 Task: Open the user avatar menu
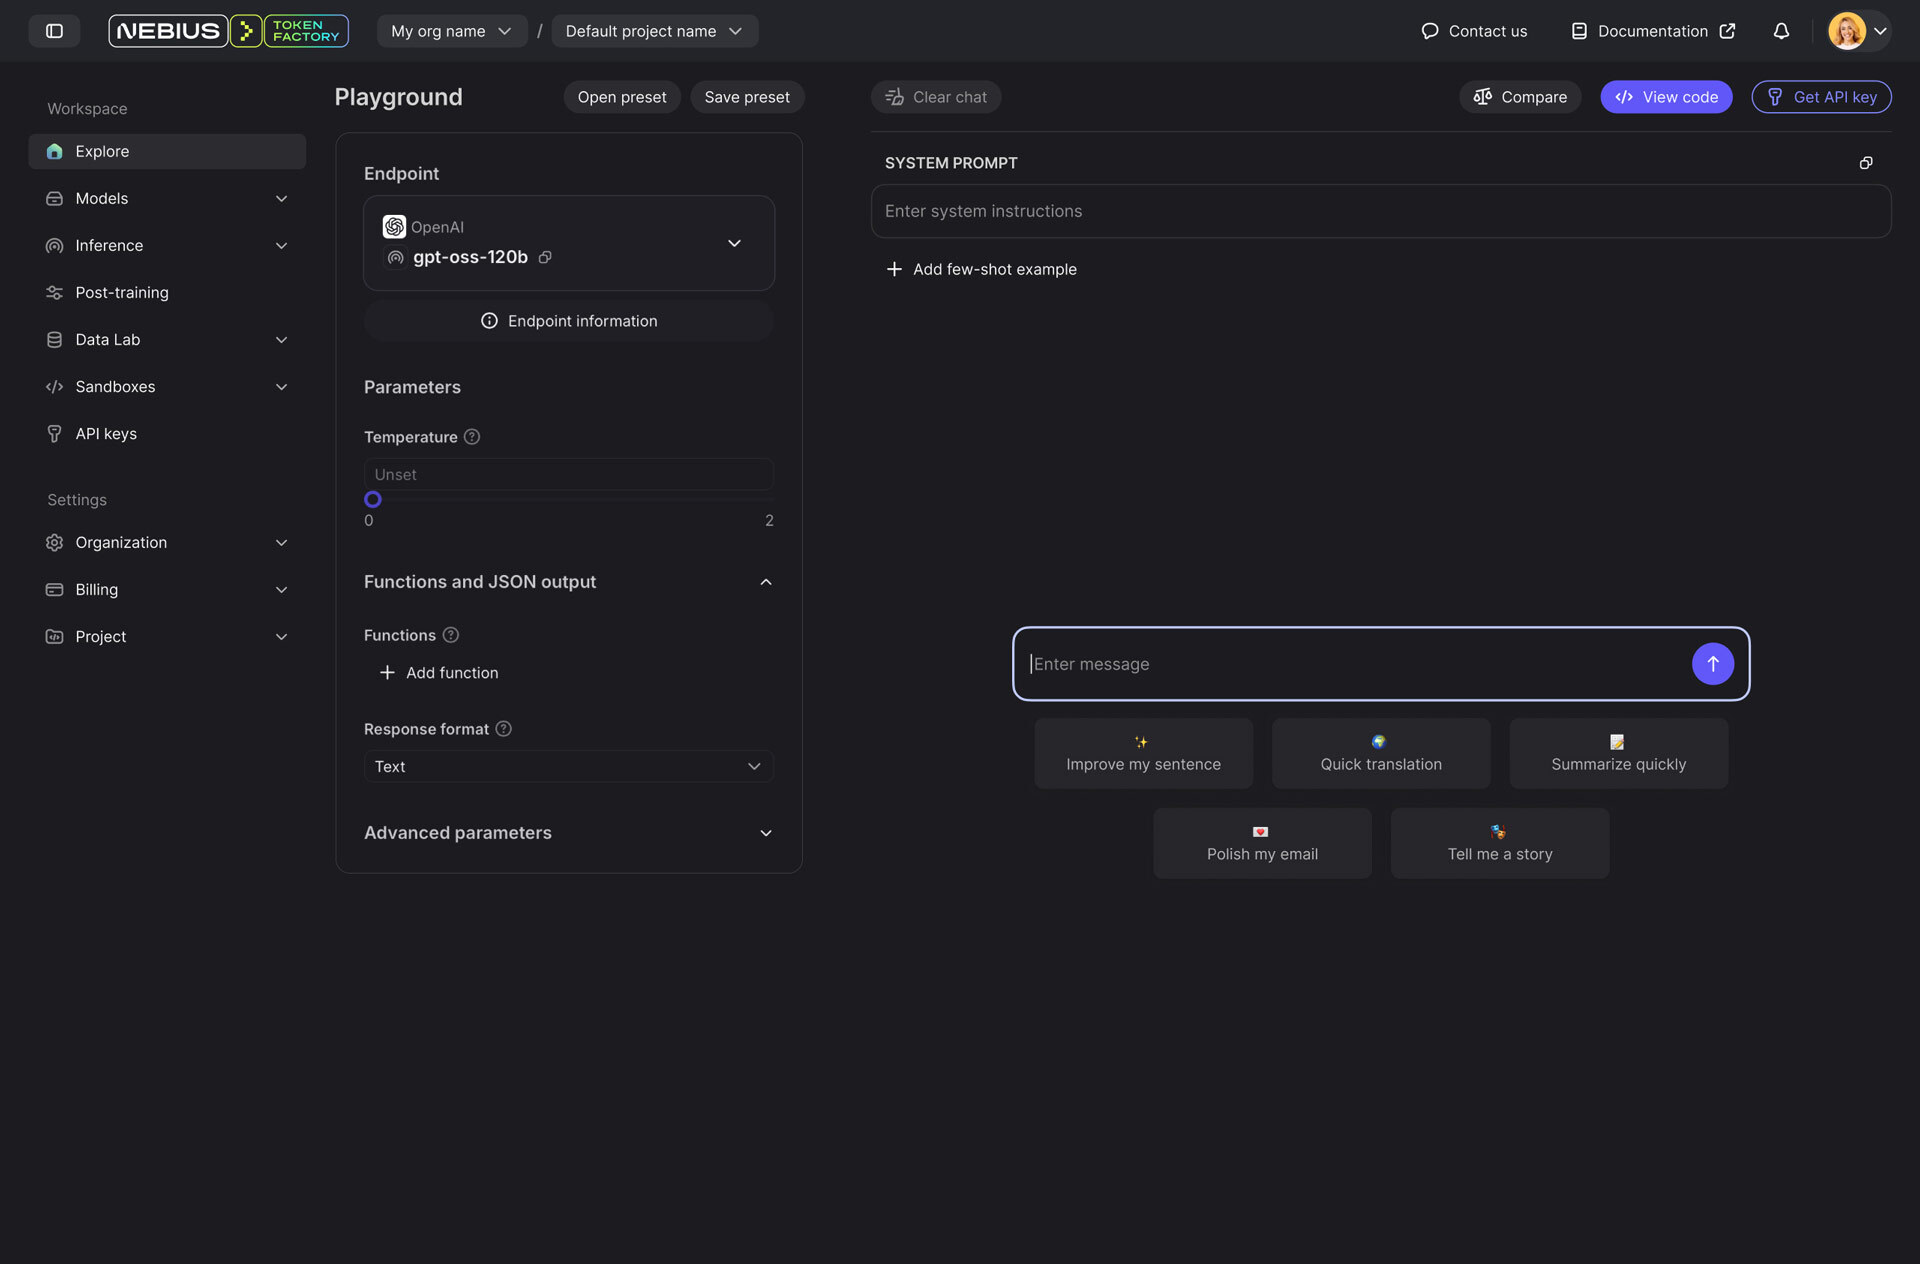(x=1858, y=31)
